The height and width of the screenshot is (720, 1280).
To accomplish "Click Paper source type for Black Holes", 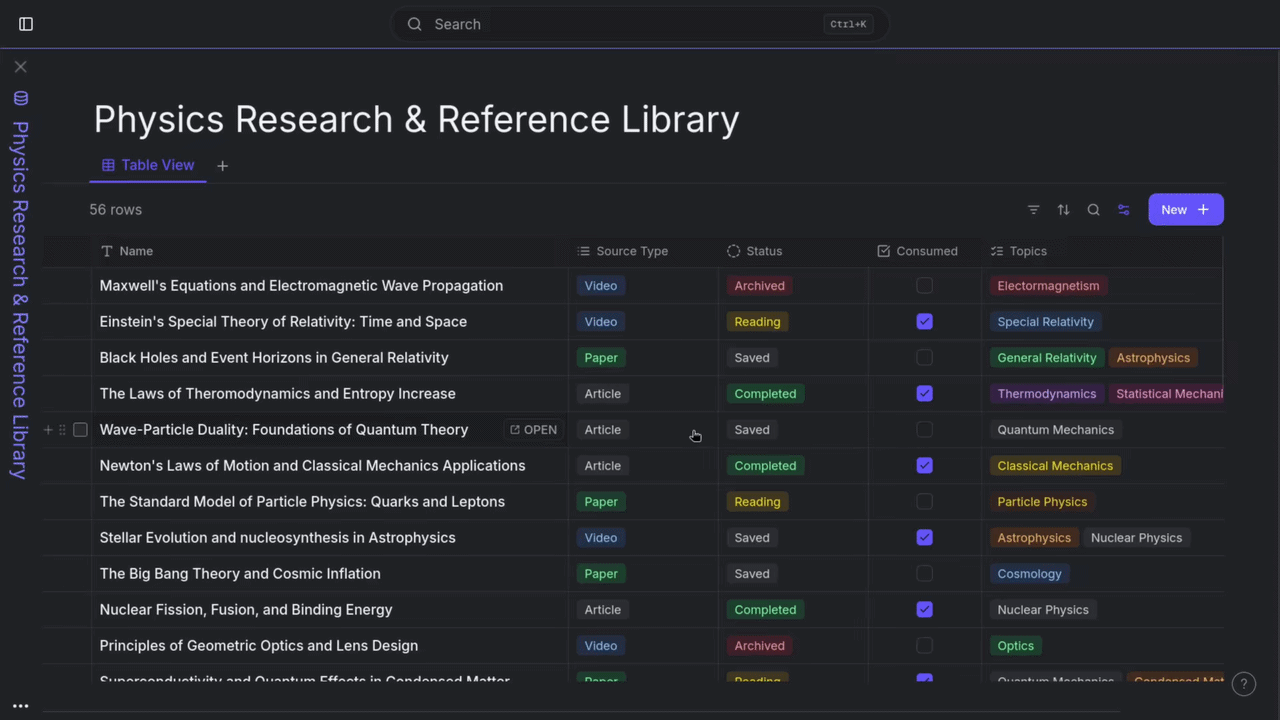I will [x=601, y=358].
